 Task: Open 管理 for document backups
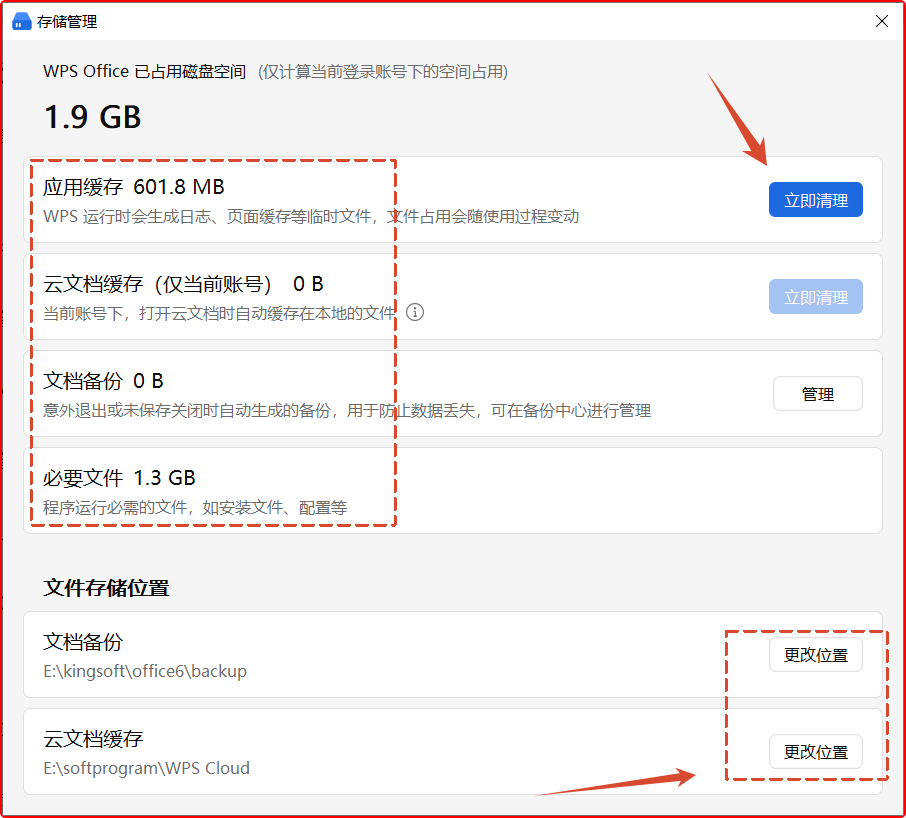point(818,394)
